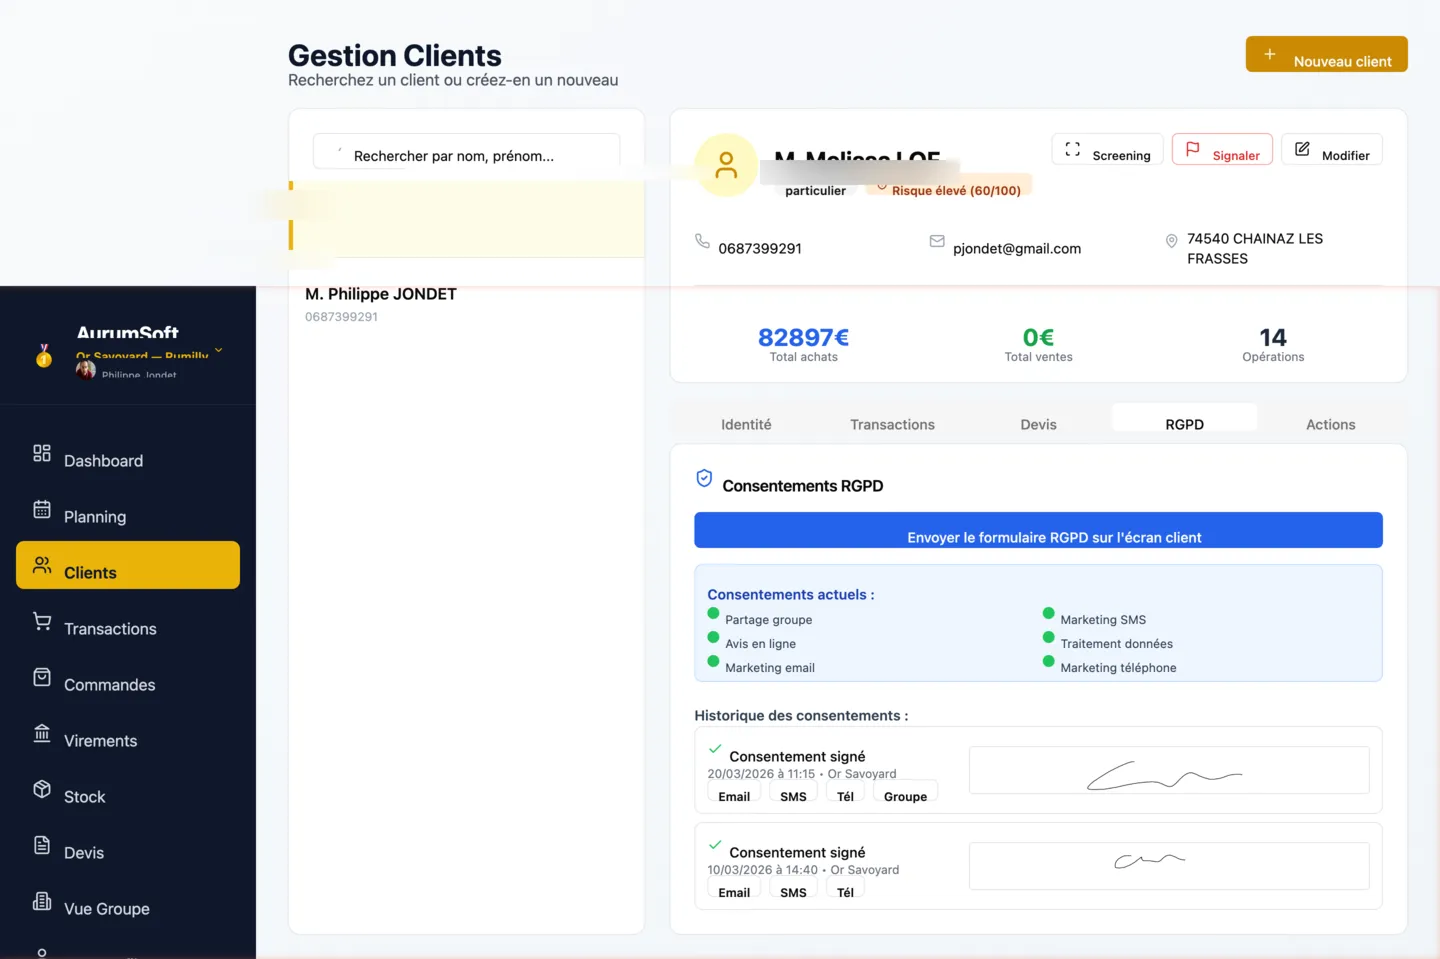Click the Risque élevé (60/100) badge

(948, 188)
